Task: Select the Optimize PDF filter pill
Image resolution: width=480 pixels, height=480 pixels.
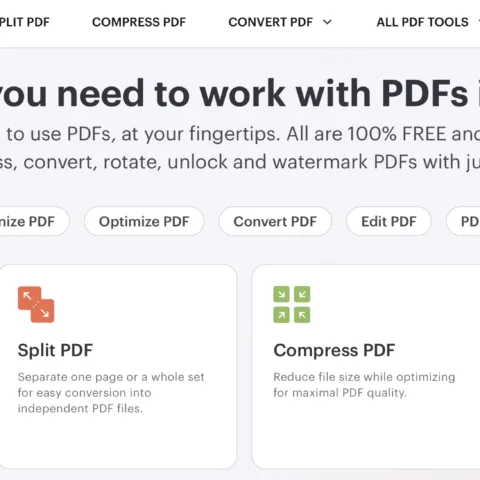Action: (x=144, y=221)
